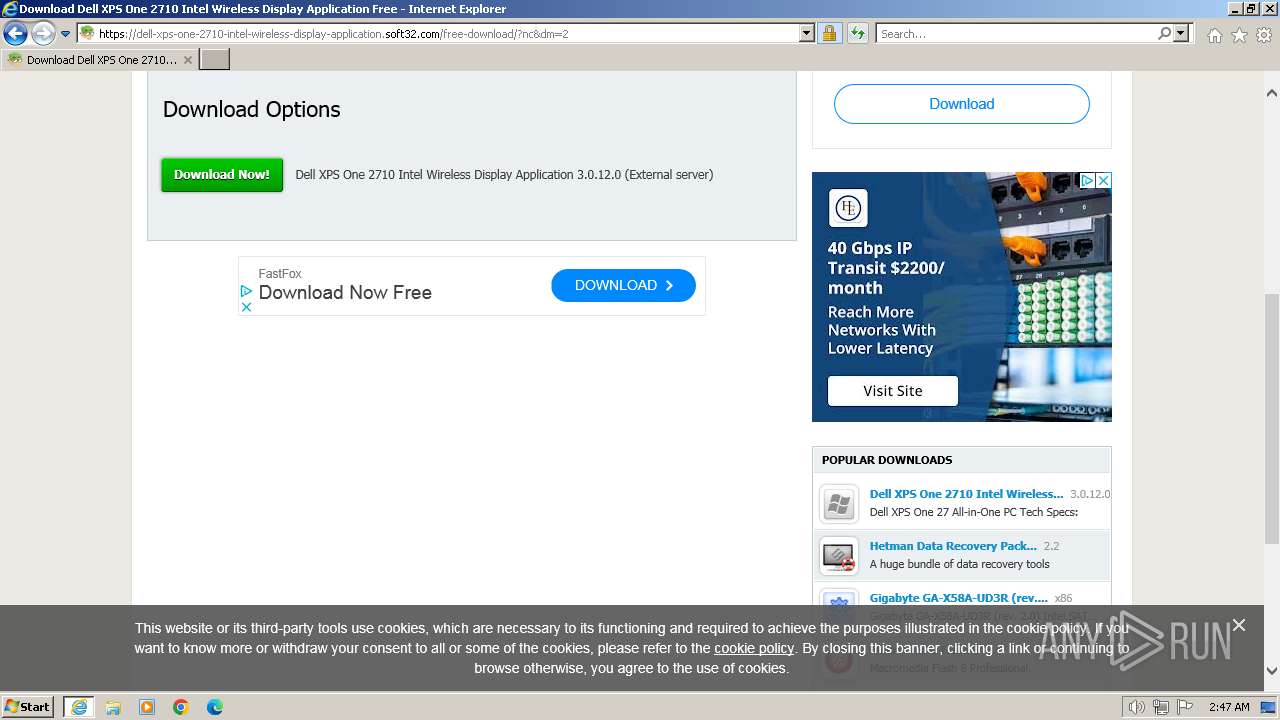Refresh the page with the green arrows icon

858,33
